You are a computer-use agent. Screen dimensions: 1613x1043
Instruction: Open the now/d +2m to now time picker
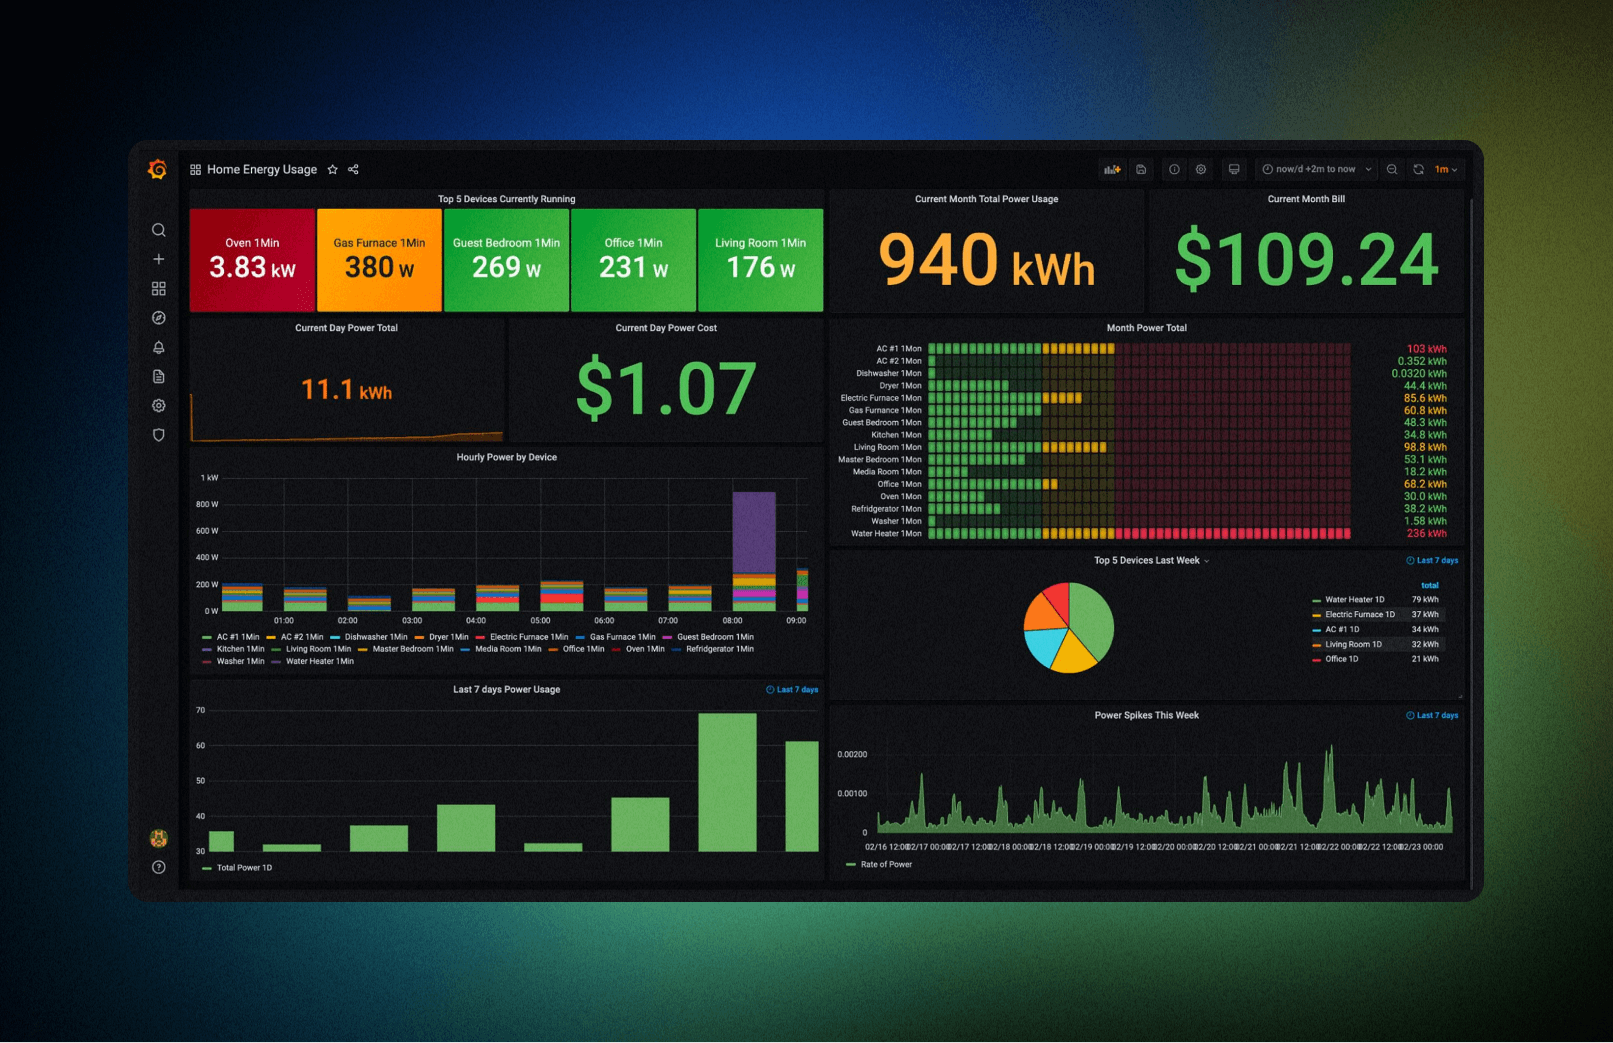(1316, 170)
